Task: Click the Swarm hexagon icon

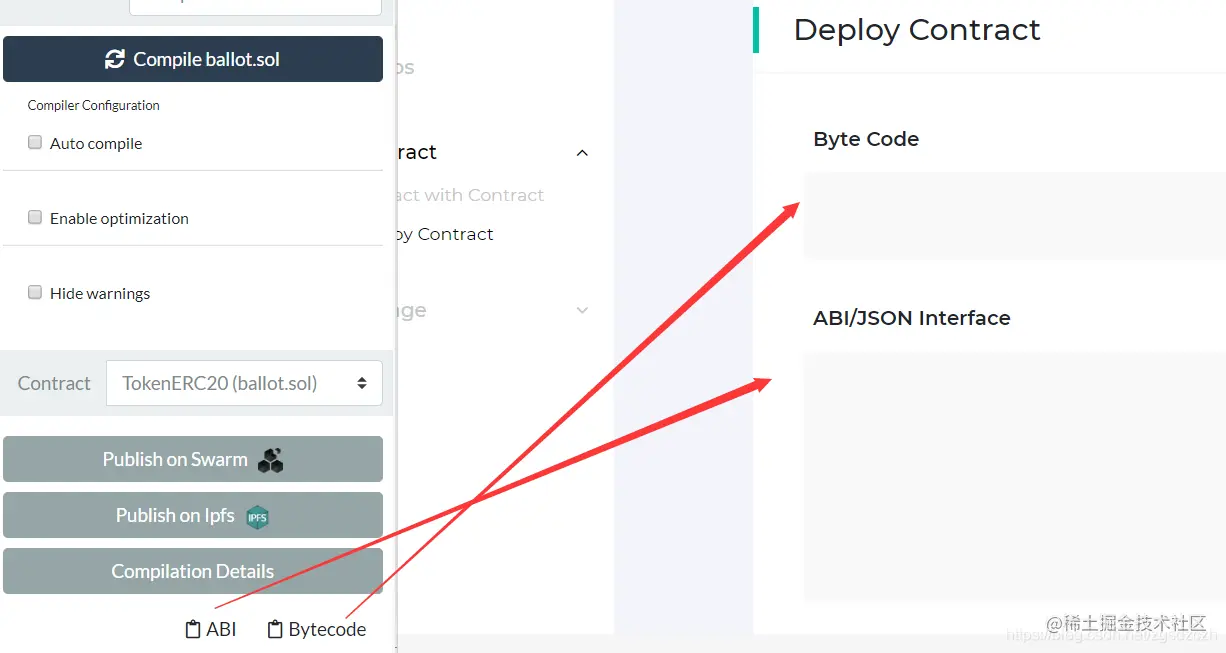Action: point(271,460)
